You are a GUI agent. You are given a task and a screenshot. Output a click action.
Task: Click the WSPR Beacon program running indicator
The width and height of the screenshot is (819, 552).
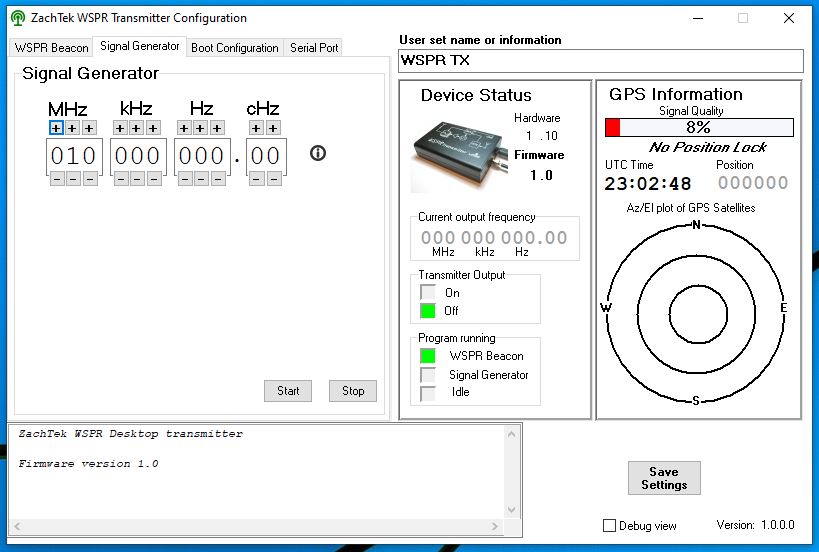[428, 356]
